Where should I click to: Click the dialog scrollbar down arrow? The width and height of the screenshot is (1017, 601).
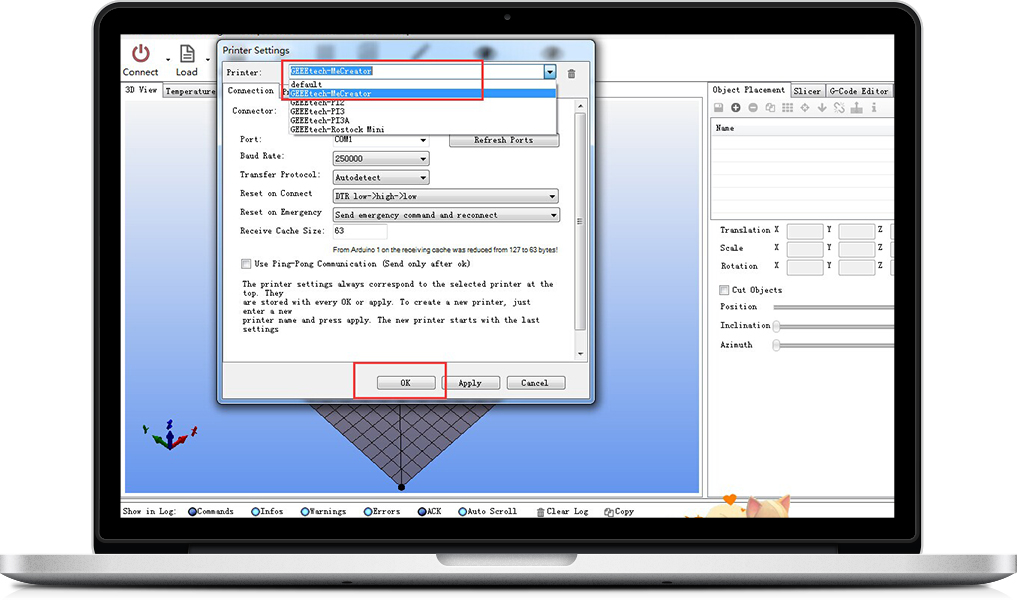(x=580, y=354)
